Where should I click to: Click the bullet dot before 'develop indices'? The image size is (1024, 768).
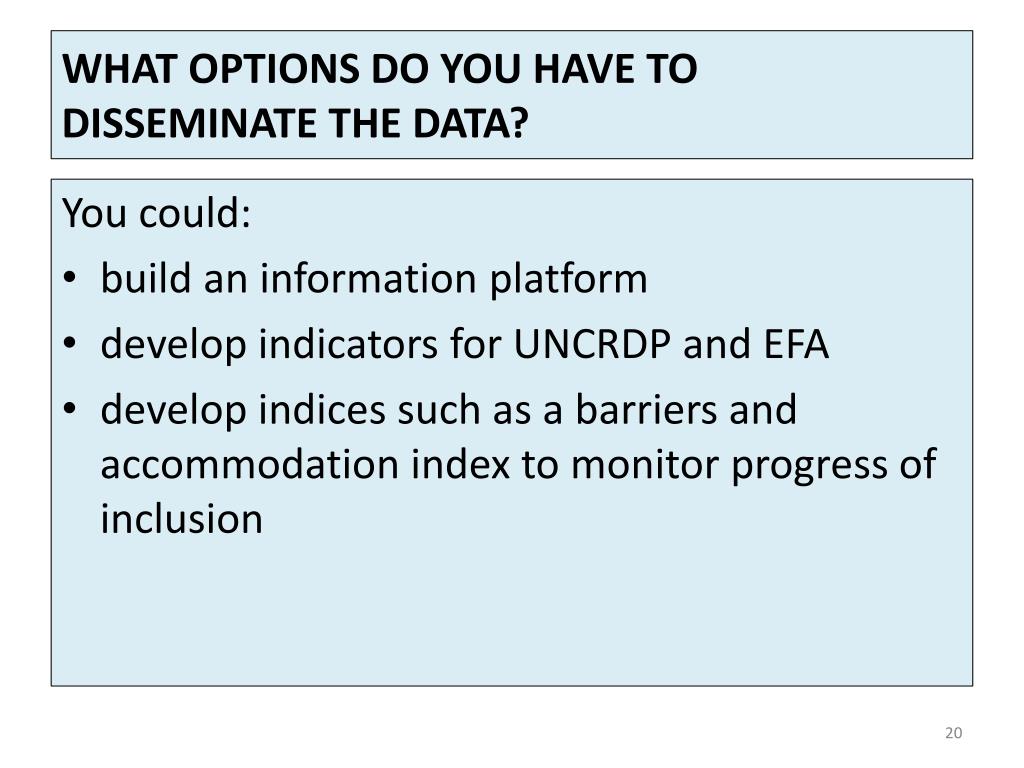click(70, 408)
